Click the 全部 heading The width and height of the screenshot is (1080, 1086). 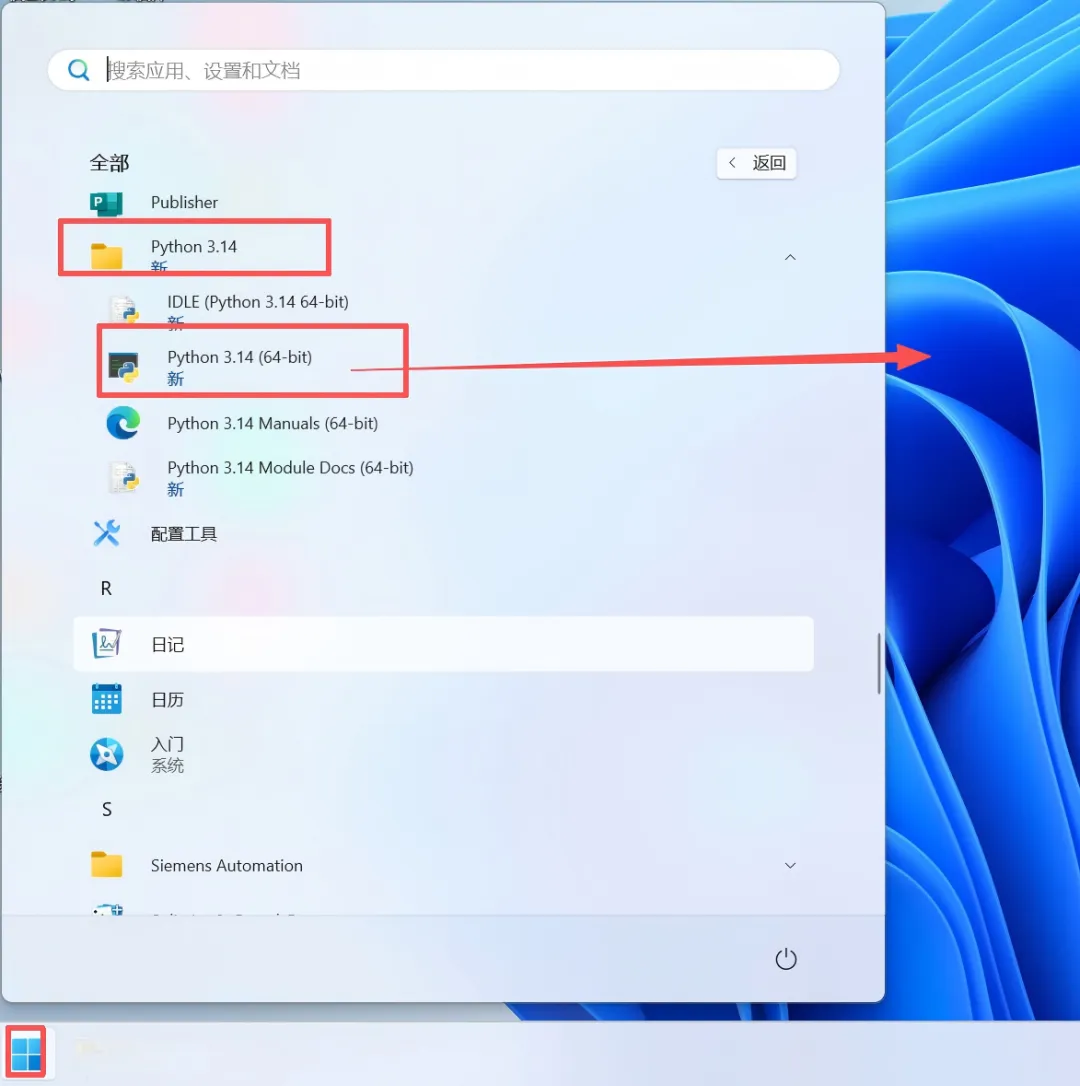click(109, 163)
